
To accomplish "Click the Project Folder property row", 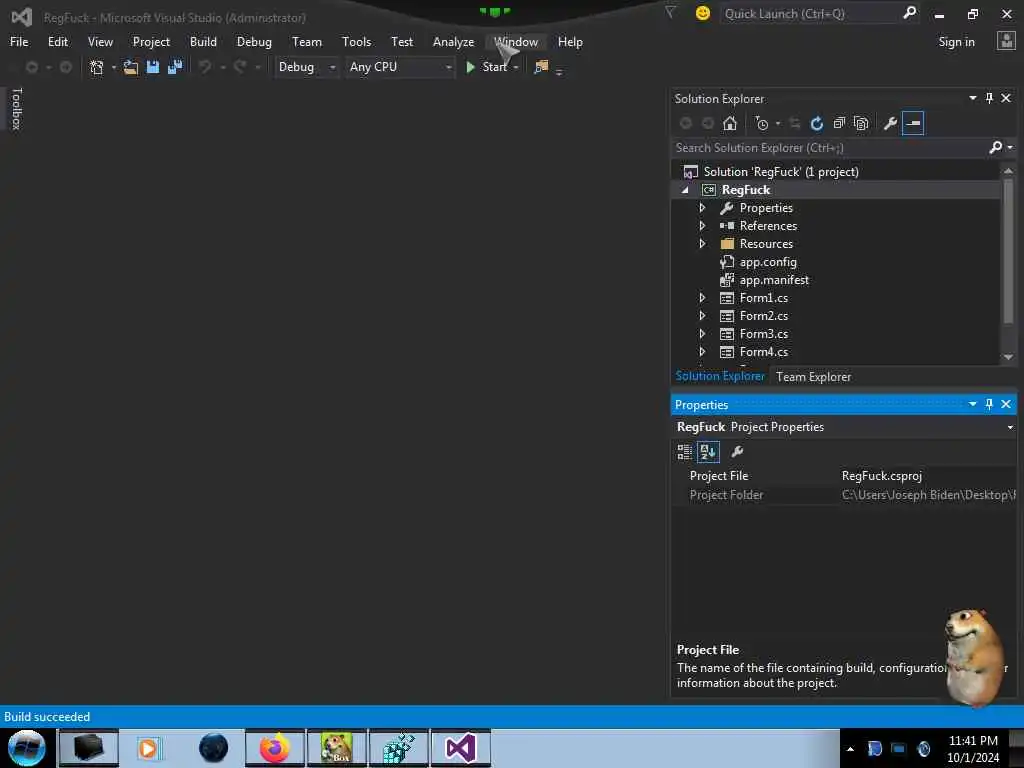I will (x=844, y=495).
